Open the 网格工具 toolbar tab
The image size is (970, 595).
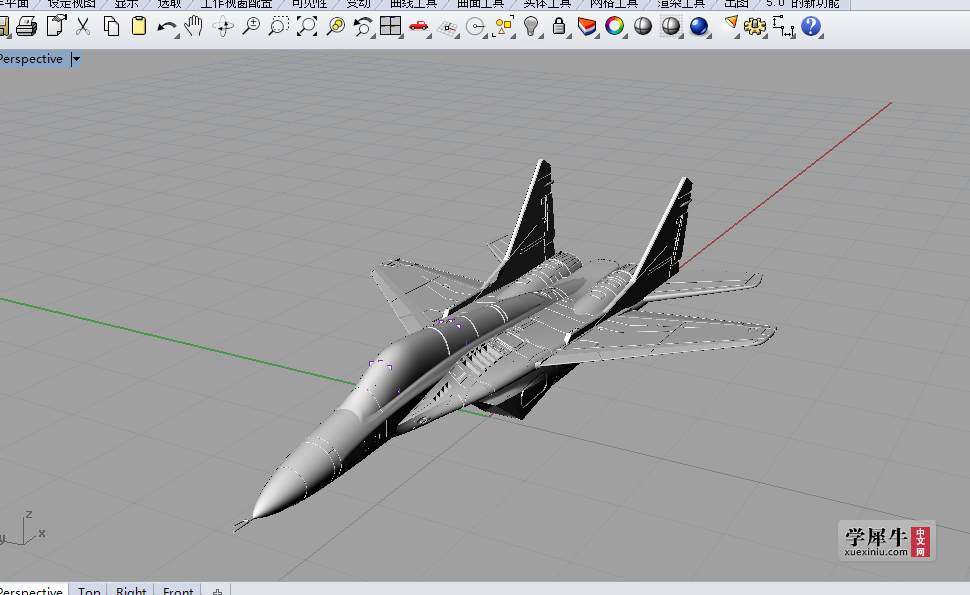pos(614,4)
